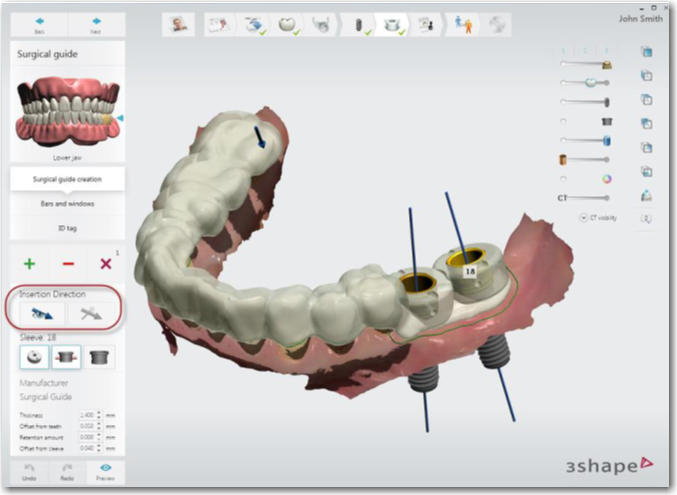
Task: Select the ID tag tab
Action: (x=67, y=228)
